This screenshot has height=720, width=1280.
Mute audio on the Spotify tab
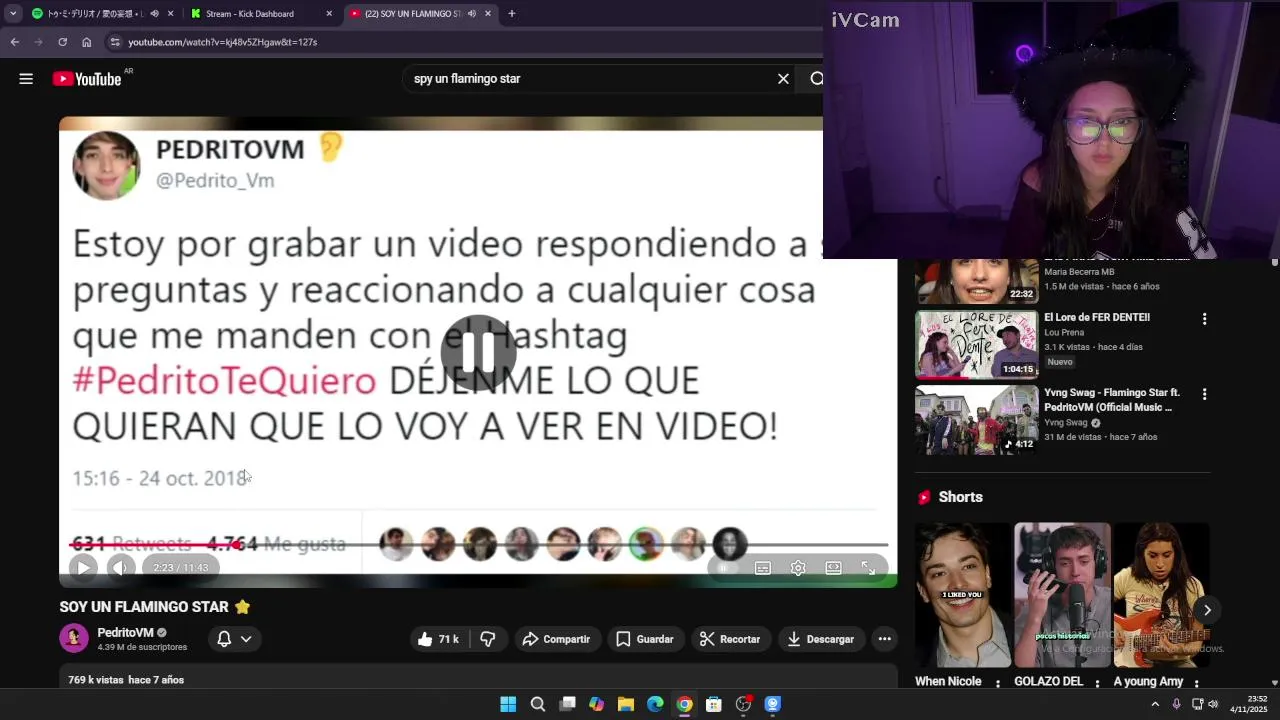point(154,14)
